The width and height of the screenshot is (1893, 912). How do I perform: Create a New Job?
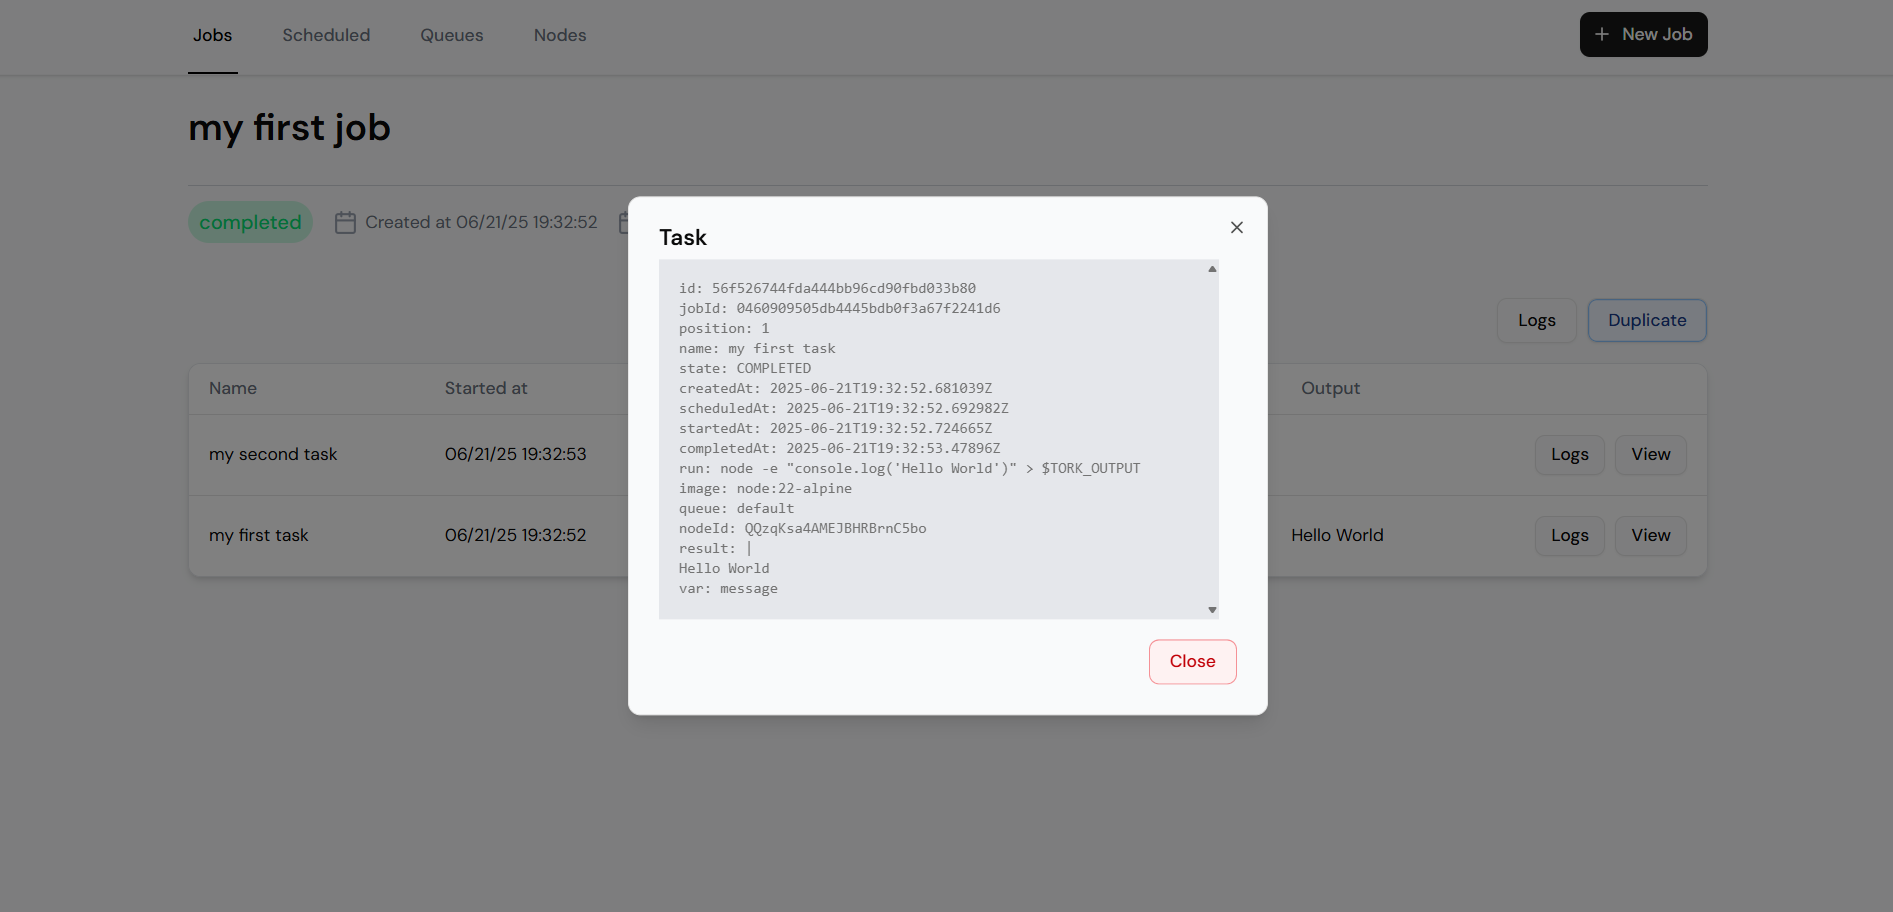click(x=1643, y=35)
